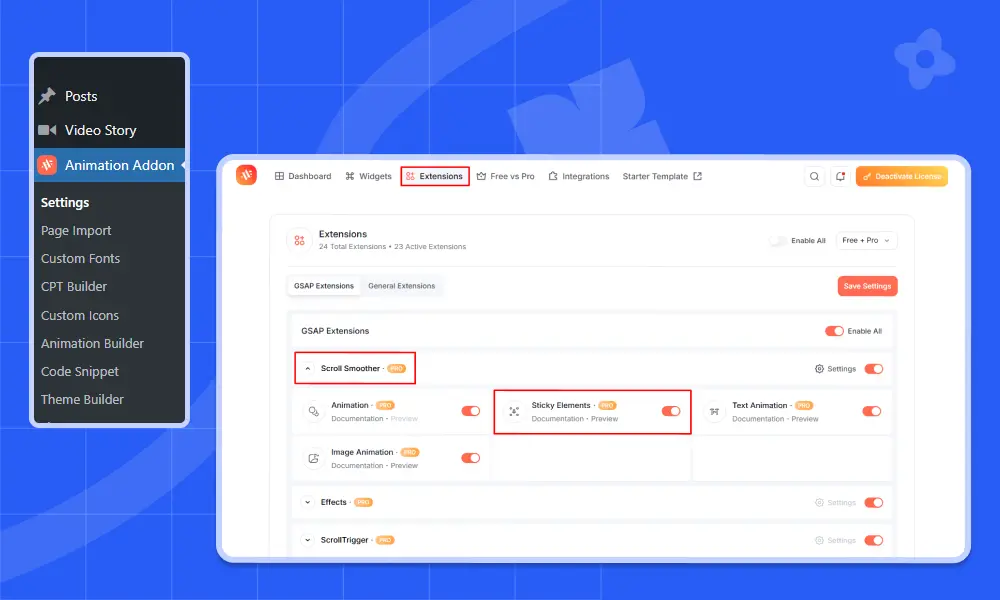The width and height of the screenshot is (1000, 600).
Task: Collapse the Scroll Smoother section
Action: (307, 368)
